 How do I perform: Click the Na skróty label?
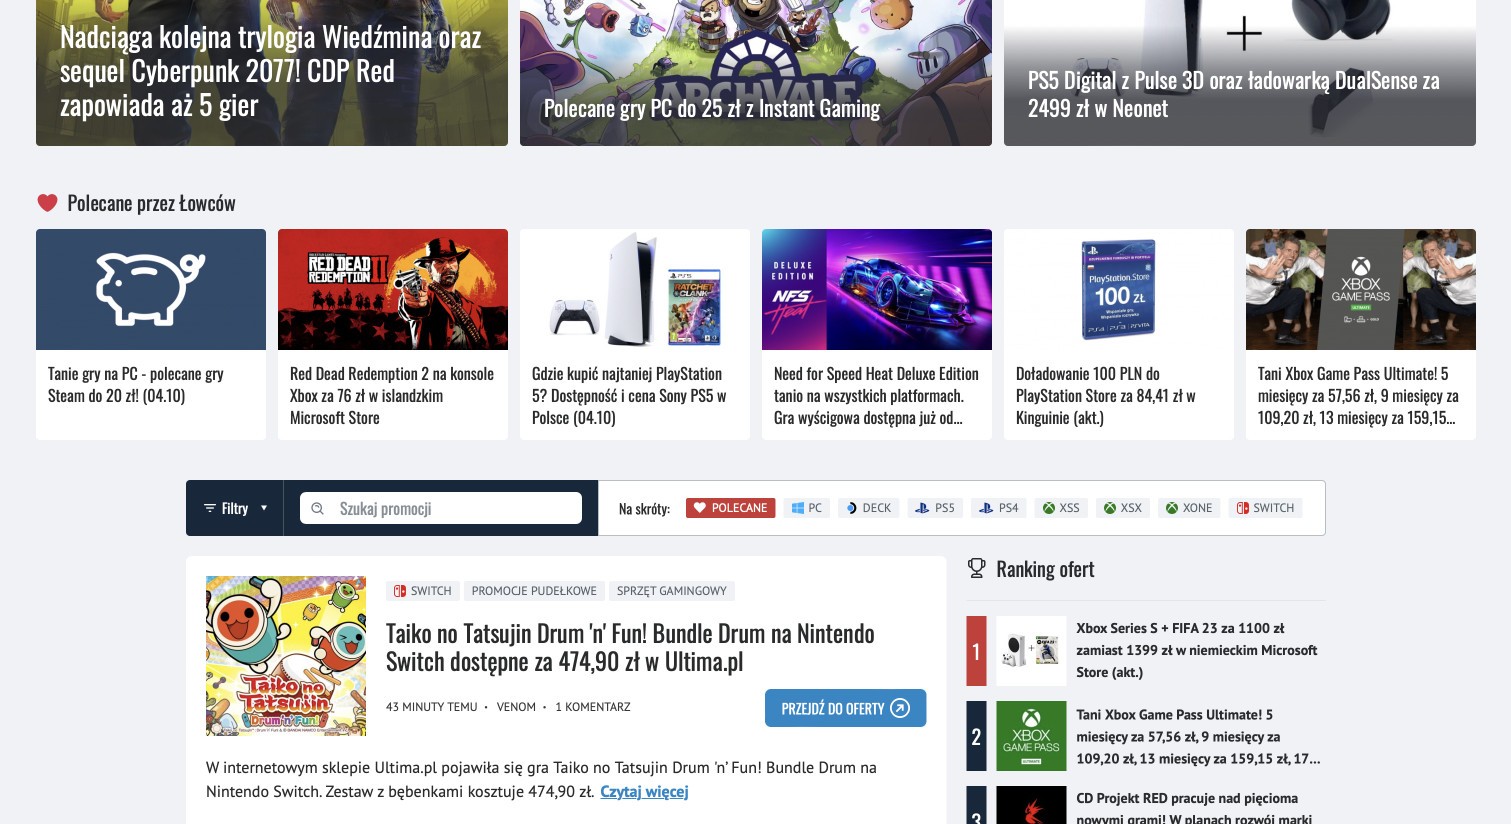644,509
